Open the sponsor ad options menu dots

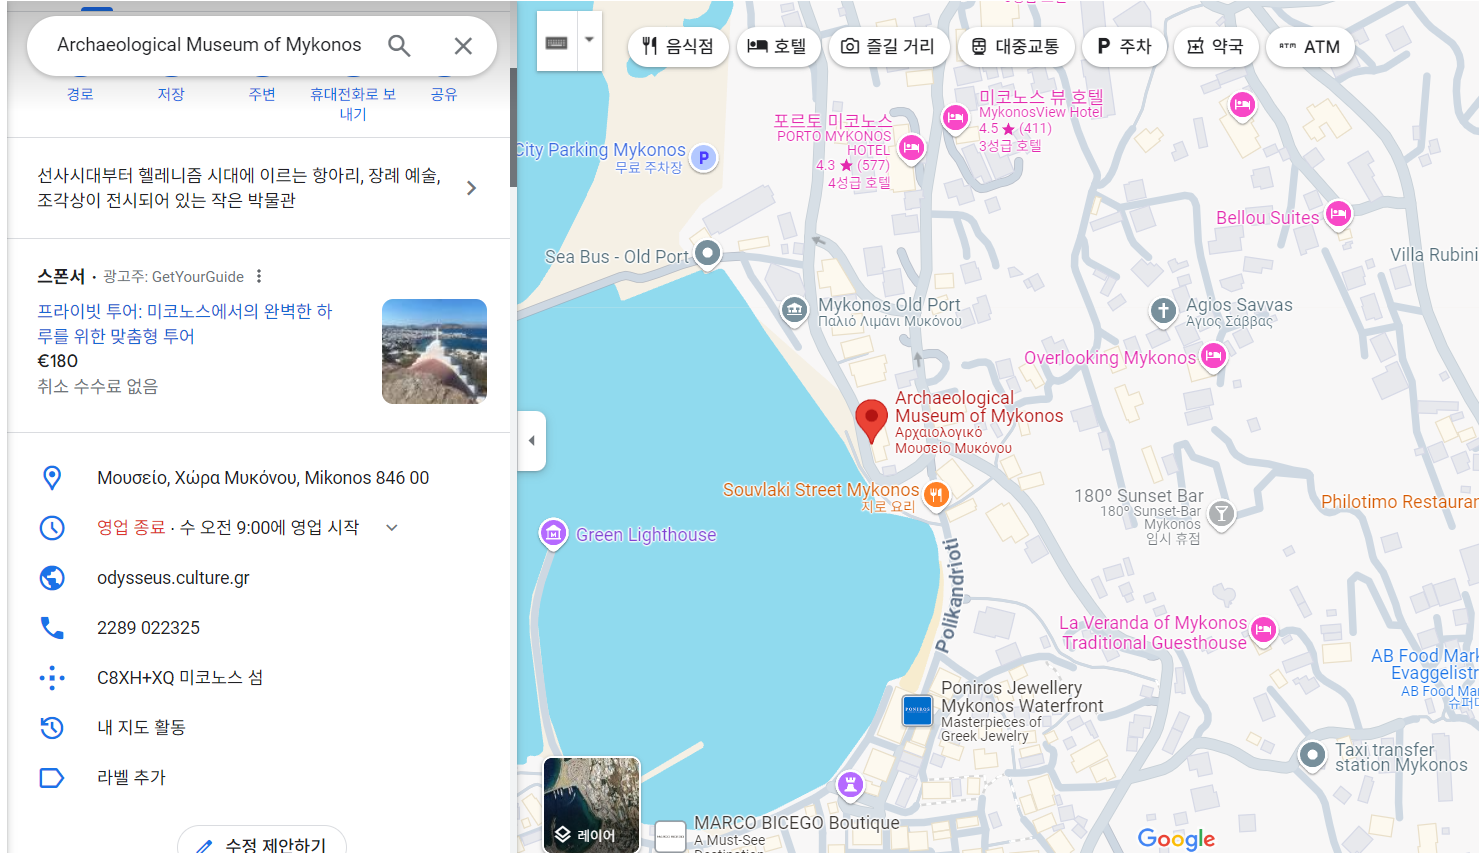tap(259, 276)
